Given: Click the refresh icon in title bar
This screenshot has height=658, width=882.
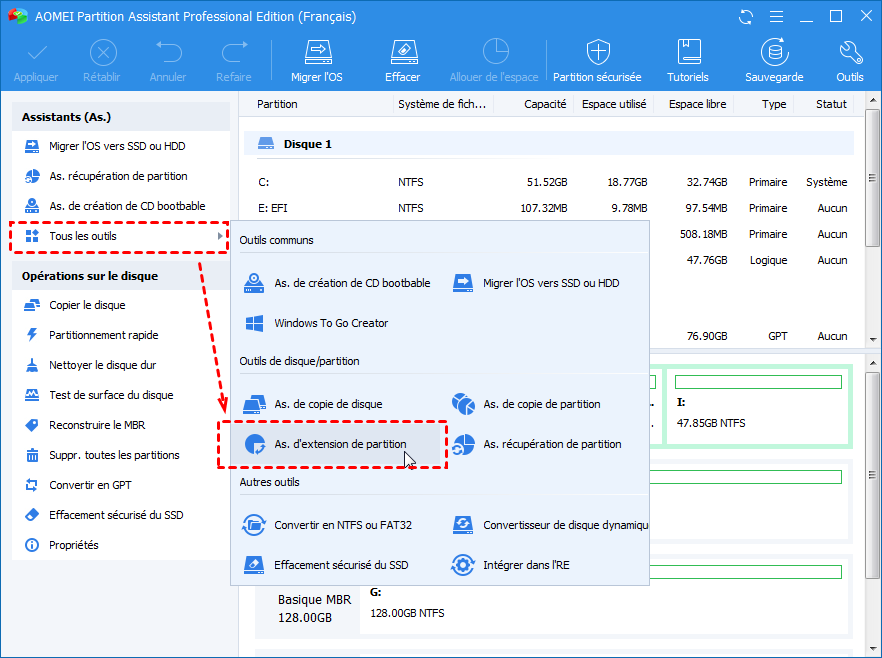Looking at the screenshot, I should coord(746,17).
